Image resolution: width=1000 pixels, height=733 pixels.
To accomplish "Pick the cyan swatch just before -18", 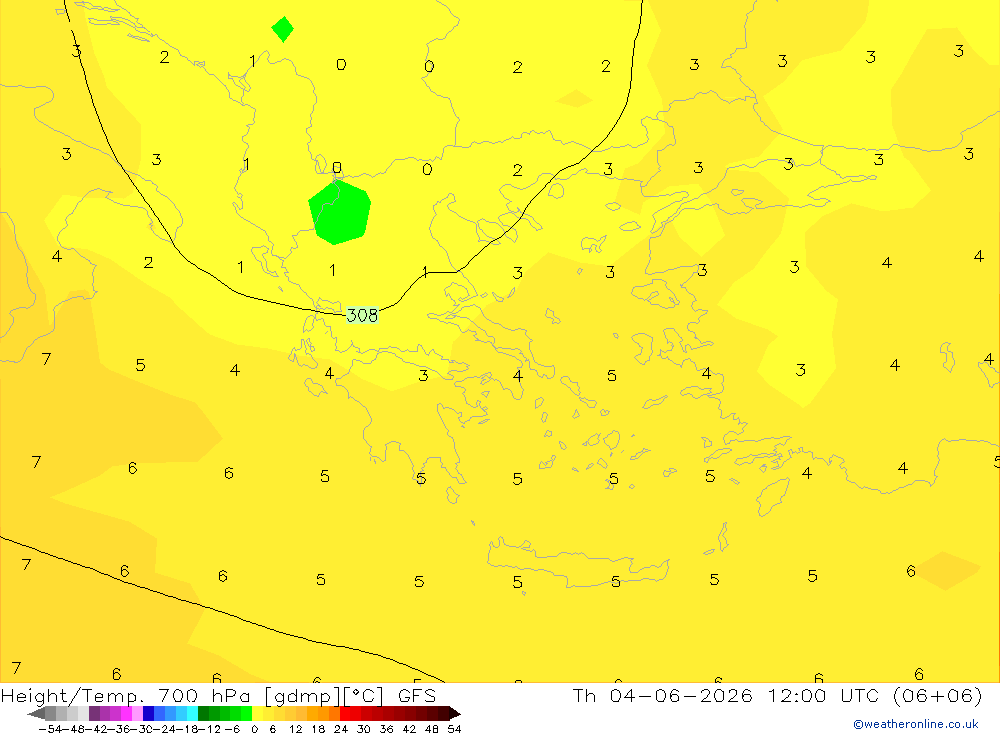I will click(x=192, y=713).
